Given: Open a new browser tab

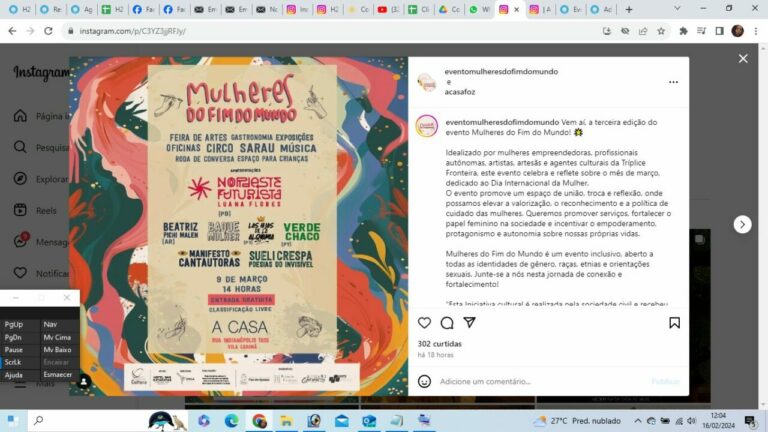Looking at the screenshot, I should click(x=629, y=9).
